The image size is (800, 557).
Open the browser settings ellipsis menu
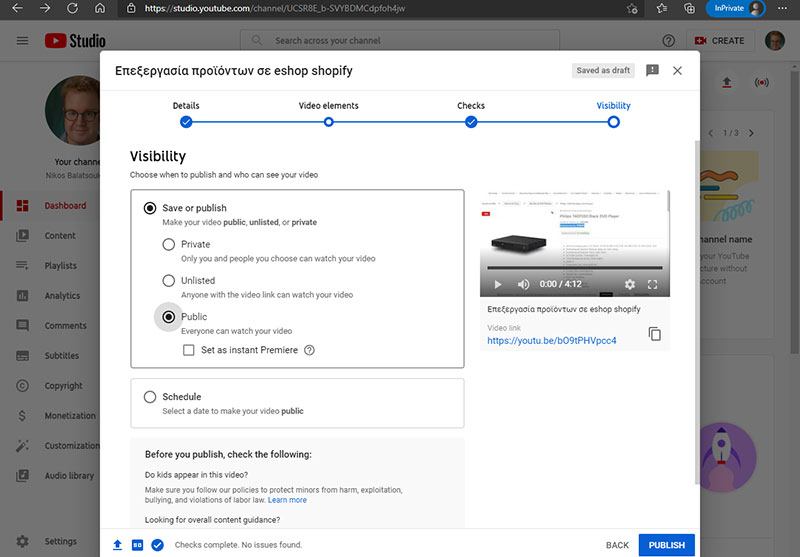[x=782, y=8]
